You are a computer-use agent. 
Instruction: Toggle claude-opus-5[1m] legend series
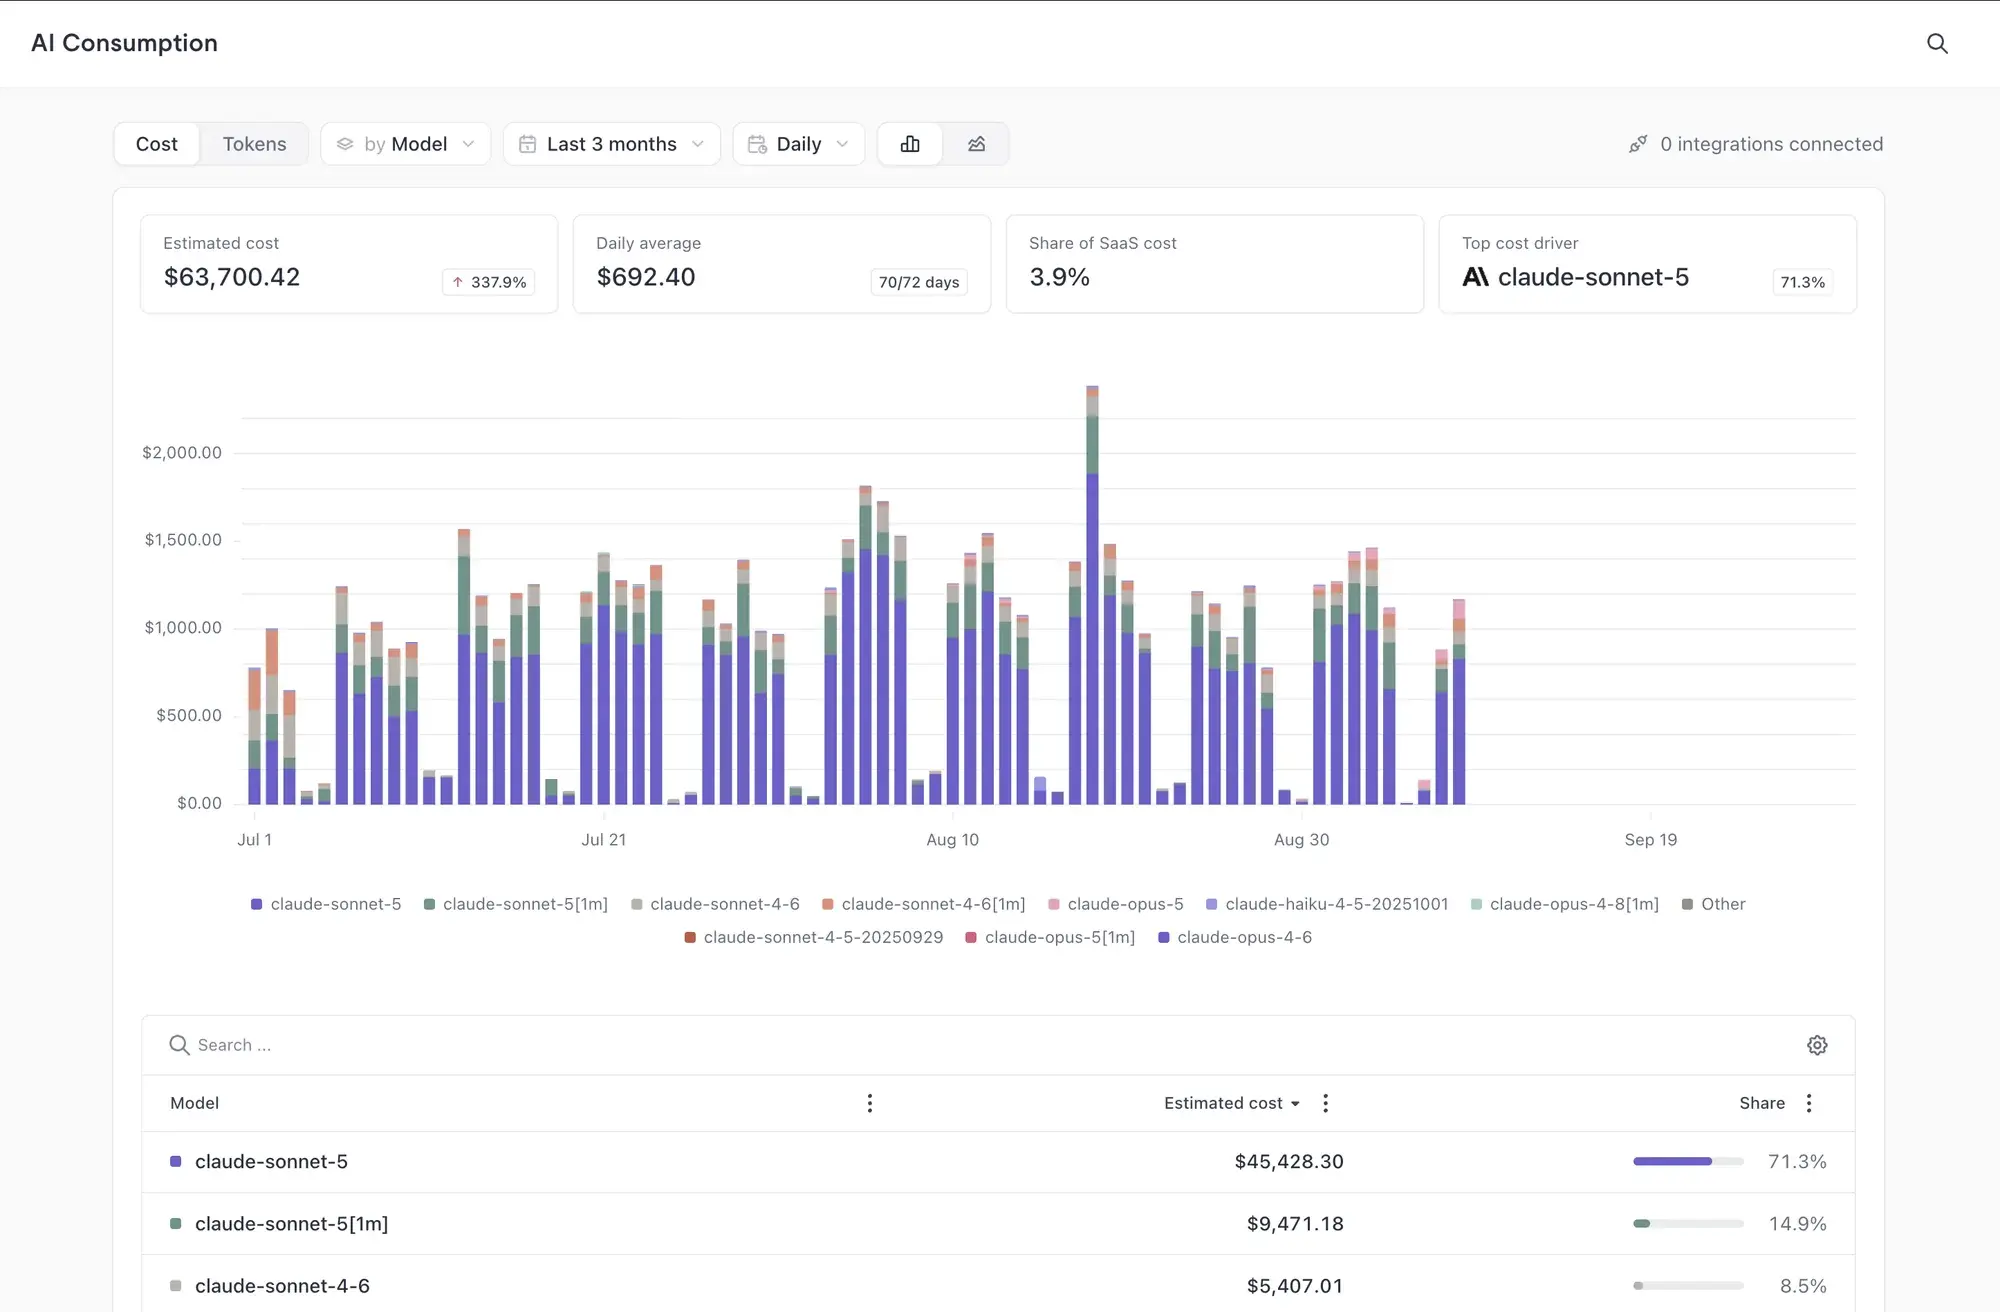1050,937
